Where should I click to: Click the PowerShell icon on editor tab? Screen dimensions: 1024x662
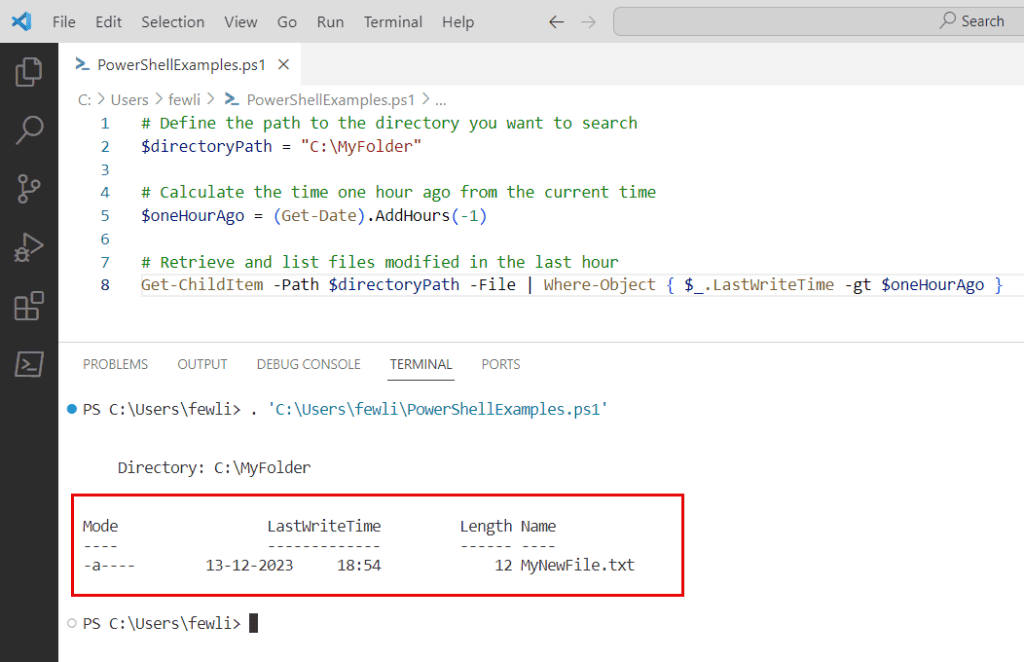tap(82, 64)
